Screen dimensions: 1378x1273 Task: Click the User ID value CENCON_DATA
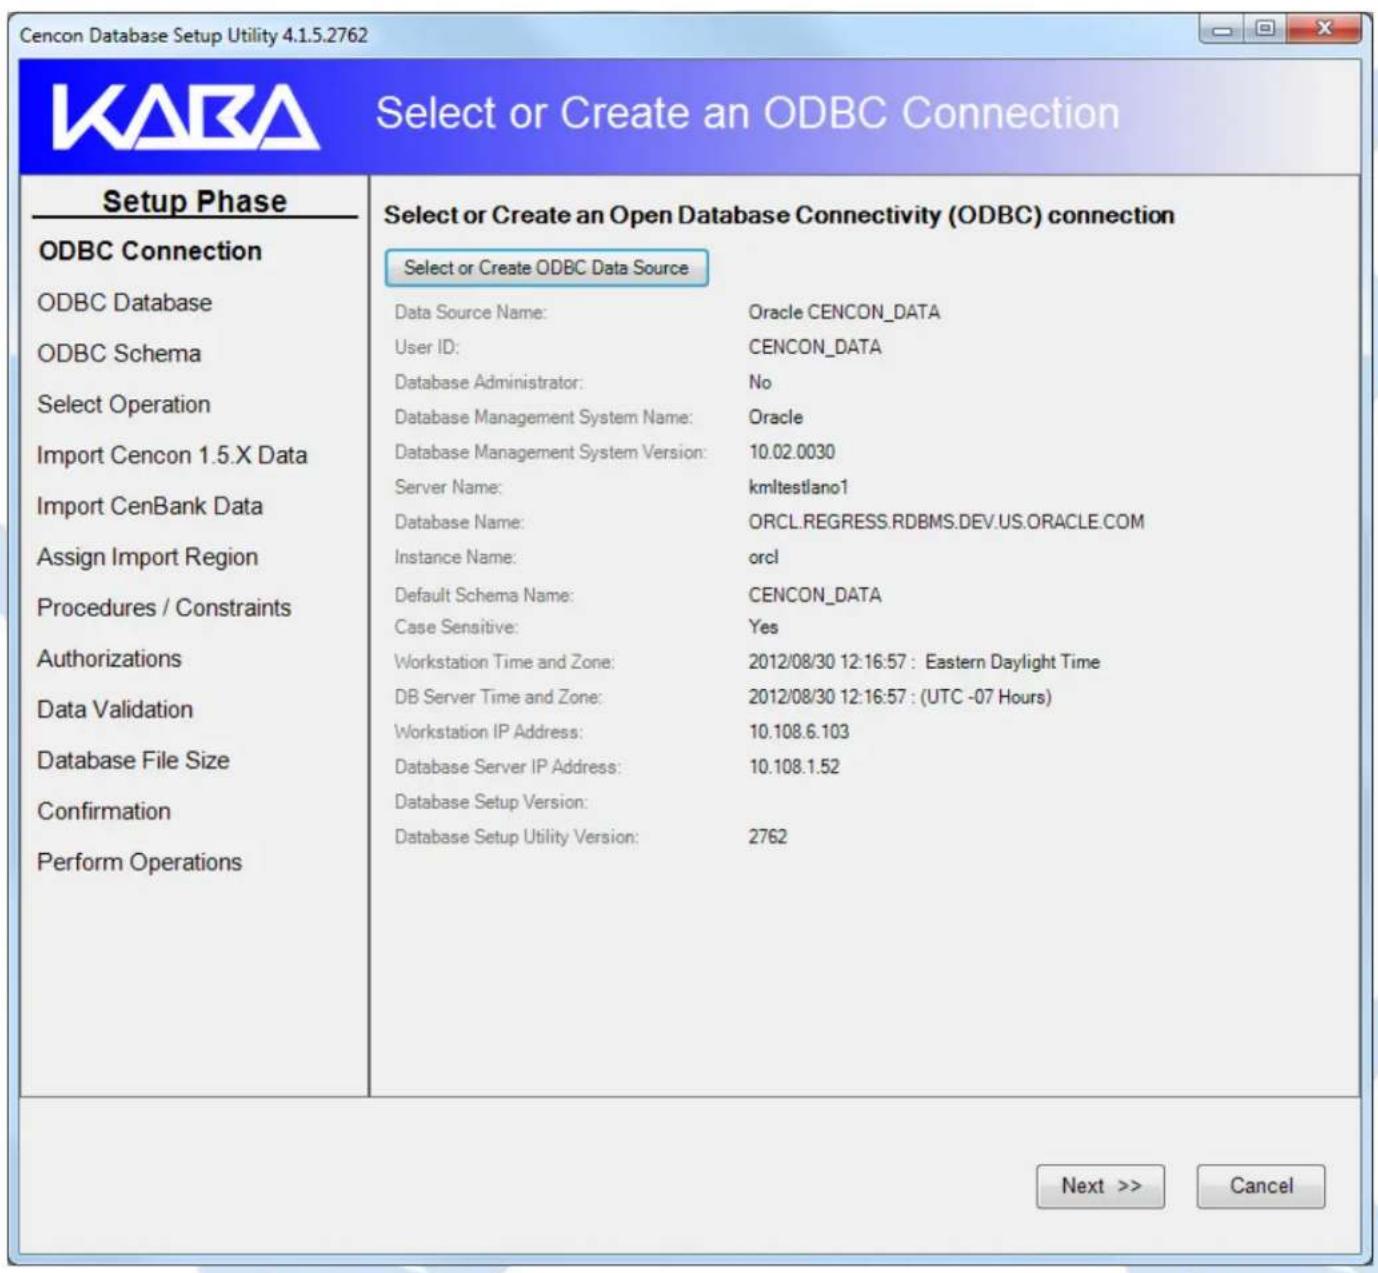pyautogui.click(x=815, y=348)
